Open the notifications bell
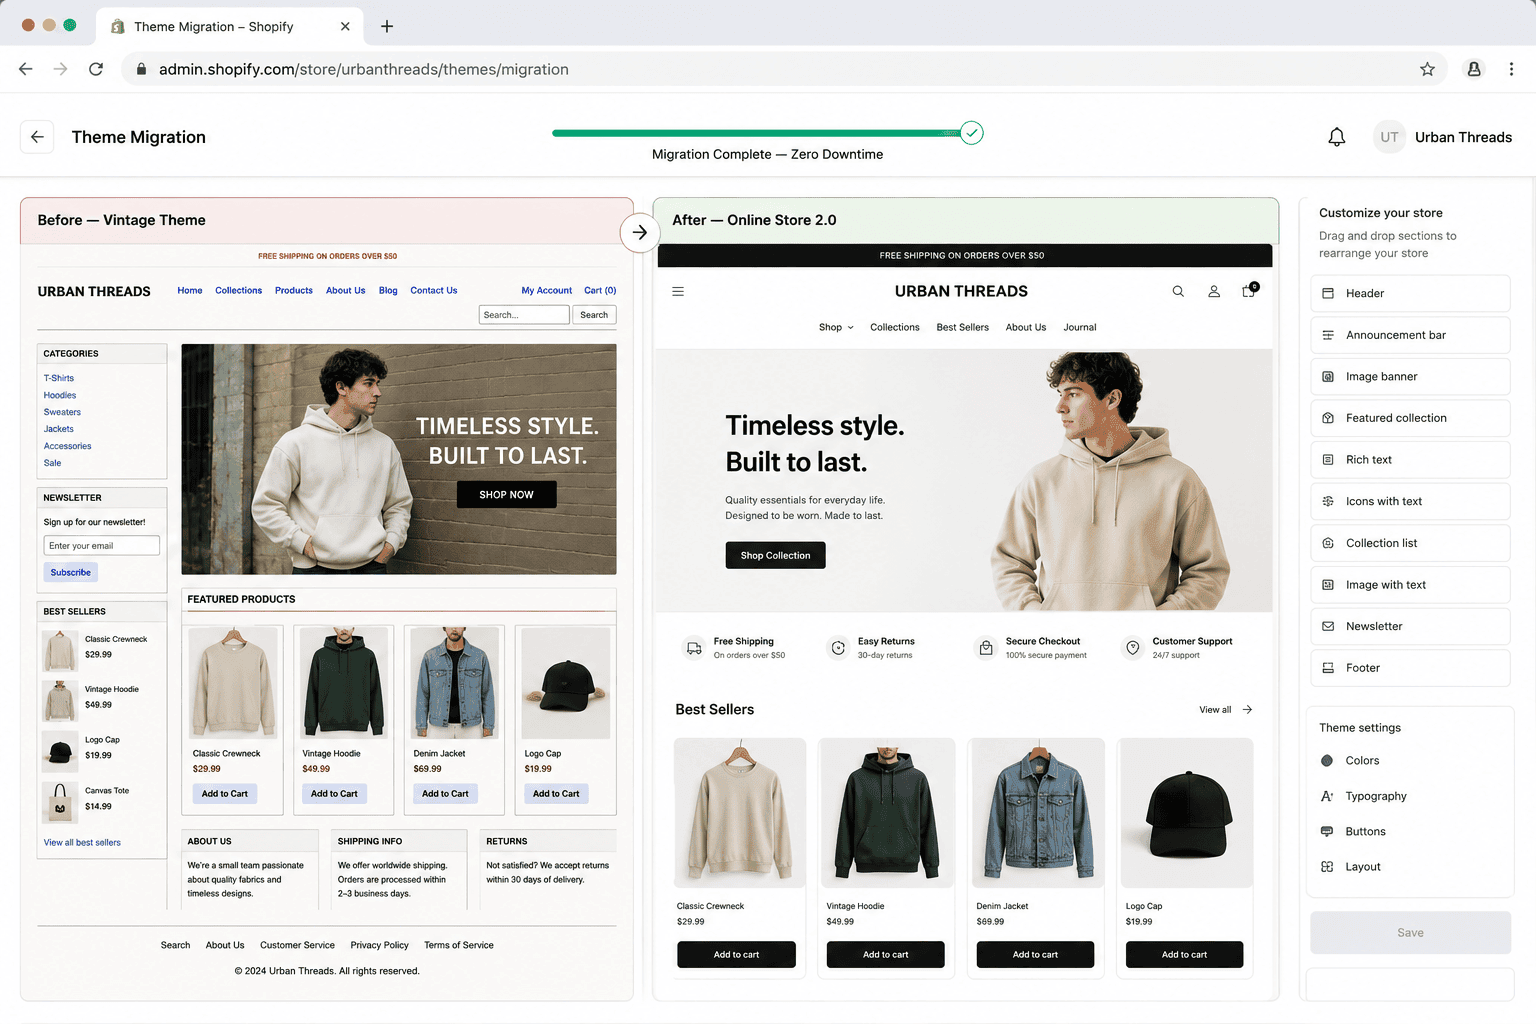The image size is (1536, 1024). click(x=1336, y=137)
